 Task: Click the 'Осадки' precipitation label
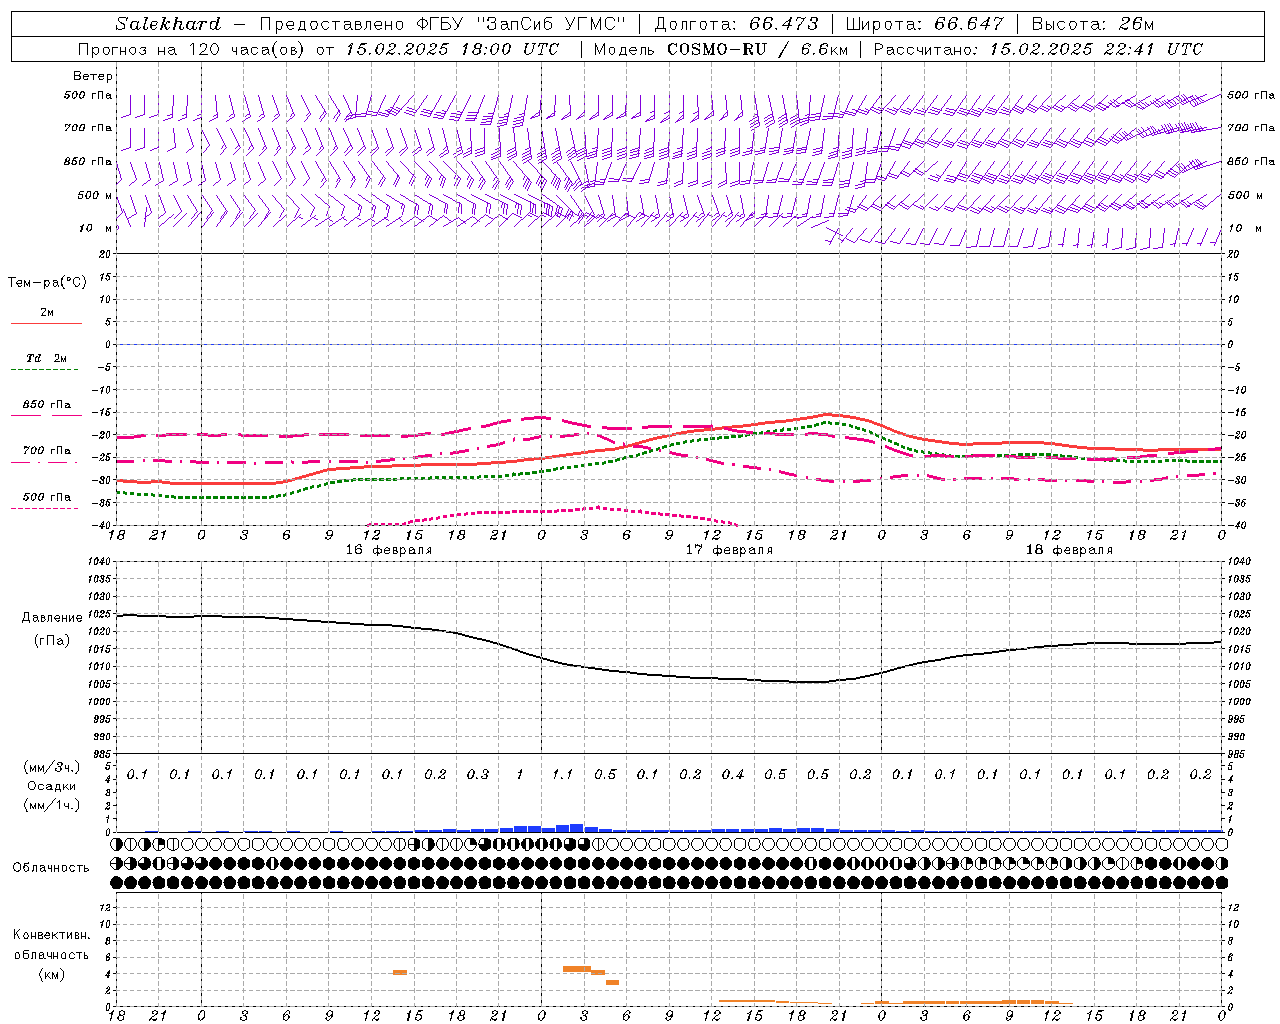click(52, 786)
